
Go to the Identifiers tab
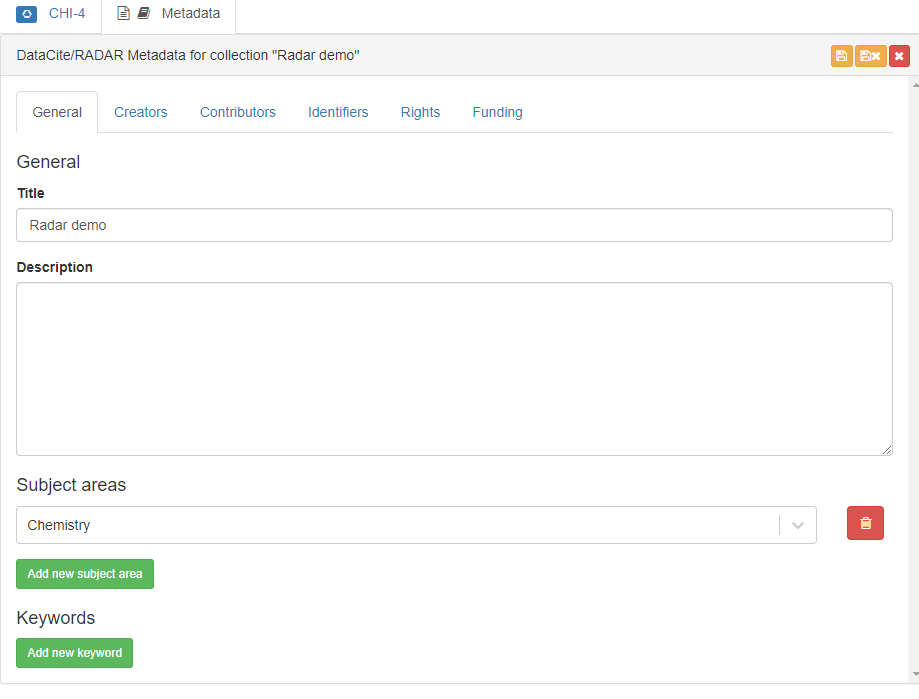tap(338, 112)
